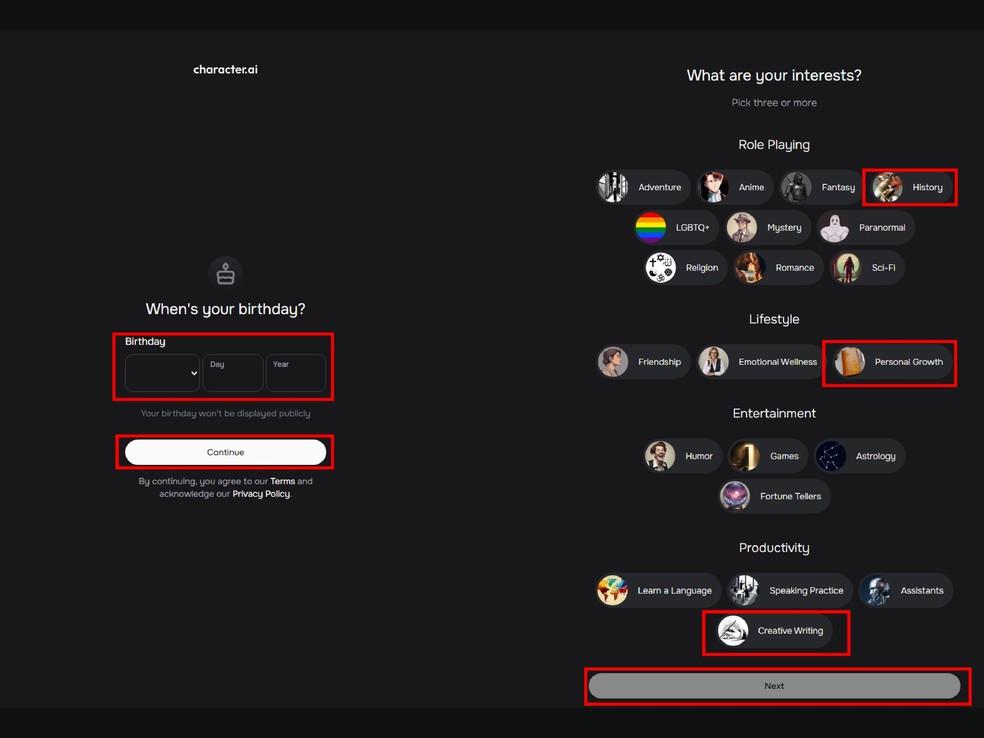
Task: Click the "When's your birthday?" heading
Action: tap(225, 309)
